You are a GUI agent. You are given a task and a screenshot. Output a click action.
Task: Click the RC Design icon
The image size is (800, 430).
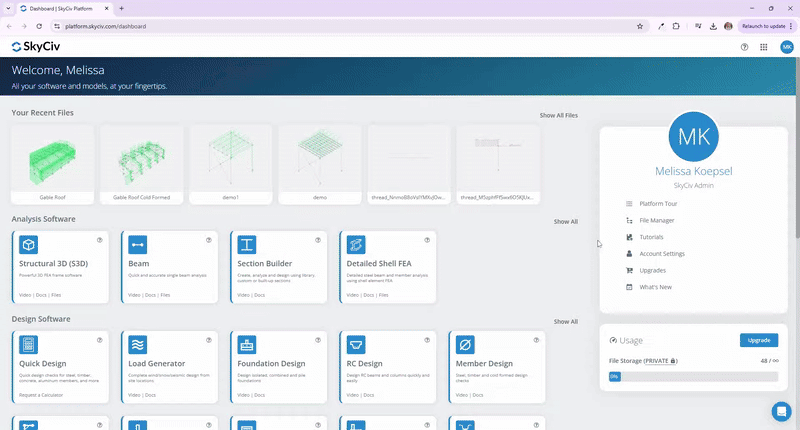(x=356, y=345)
